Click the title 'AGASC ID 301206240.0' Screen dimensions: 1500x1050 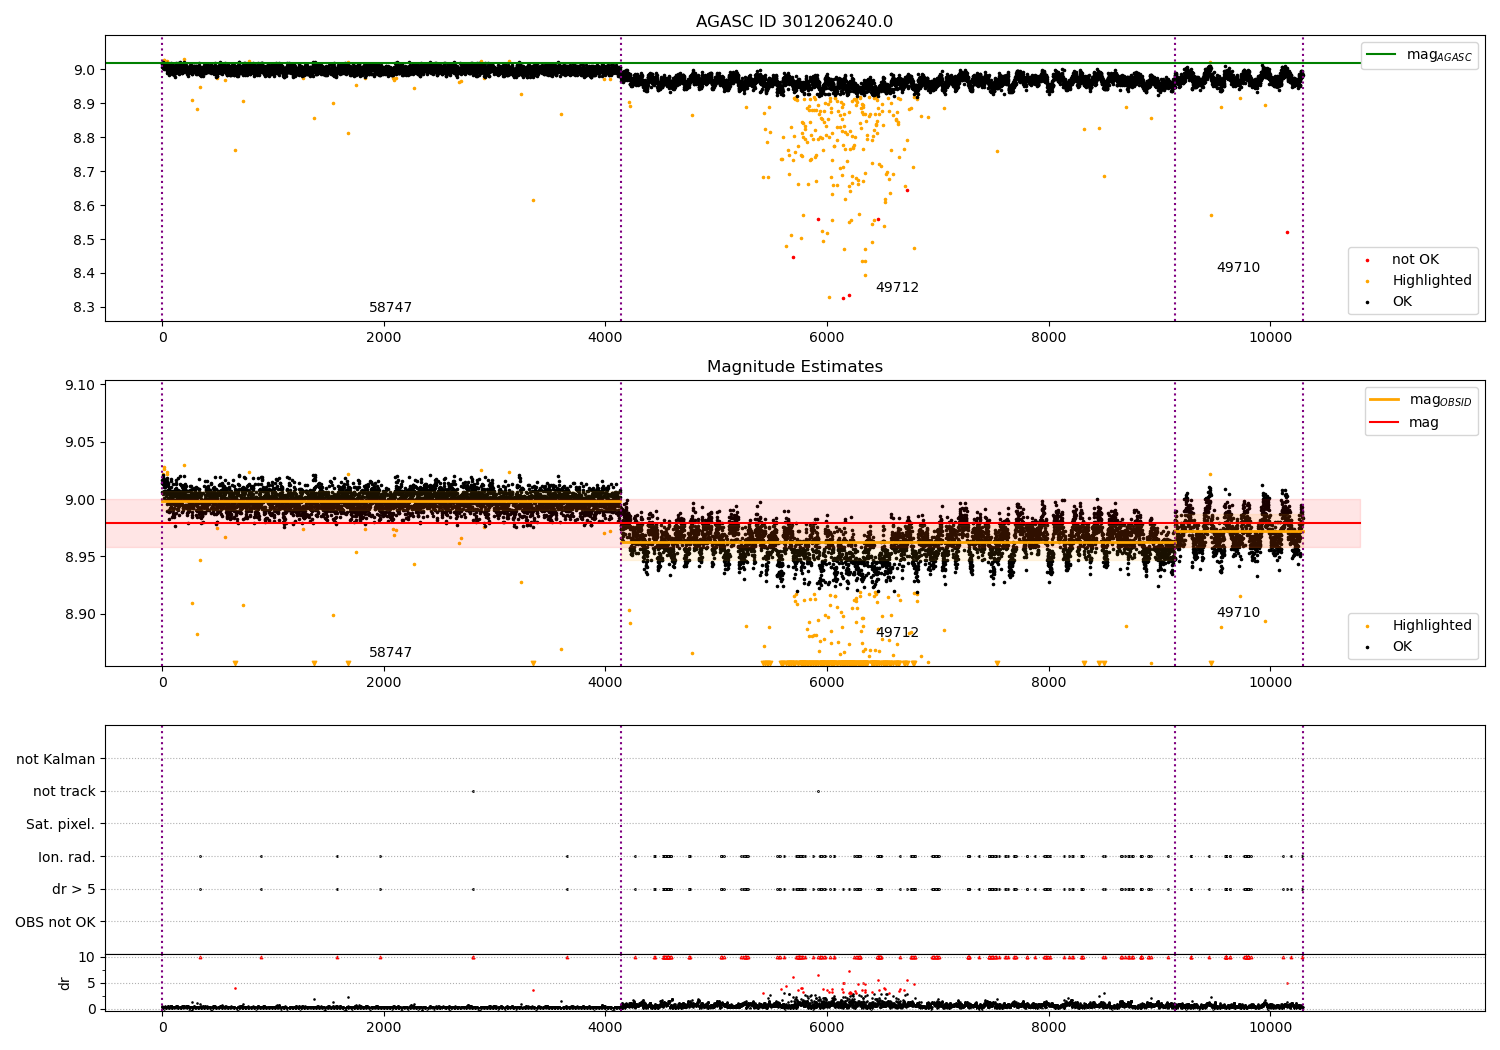pos(794,22)
